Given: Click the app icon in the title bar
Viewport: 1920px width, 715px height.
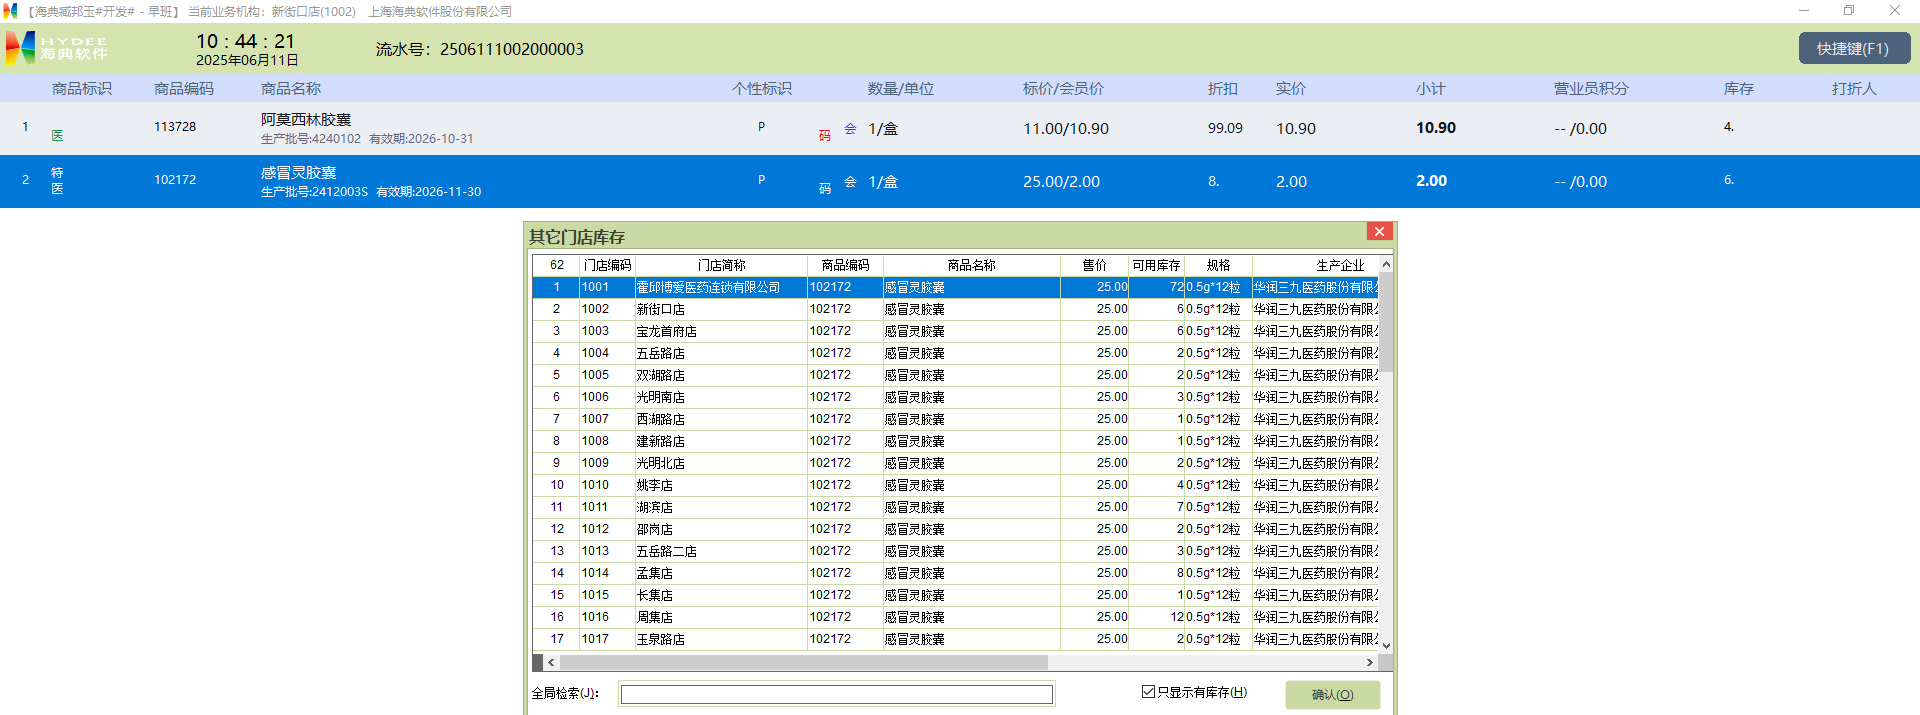Looking at the screenshot, I should [11, 11].
